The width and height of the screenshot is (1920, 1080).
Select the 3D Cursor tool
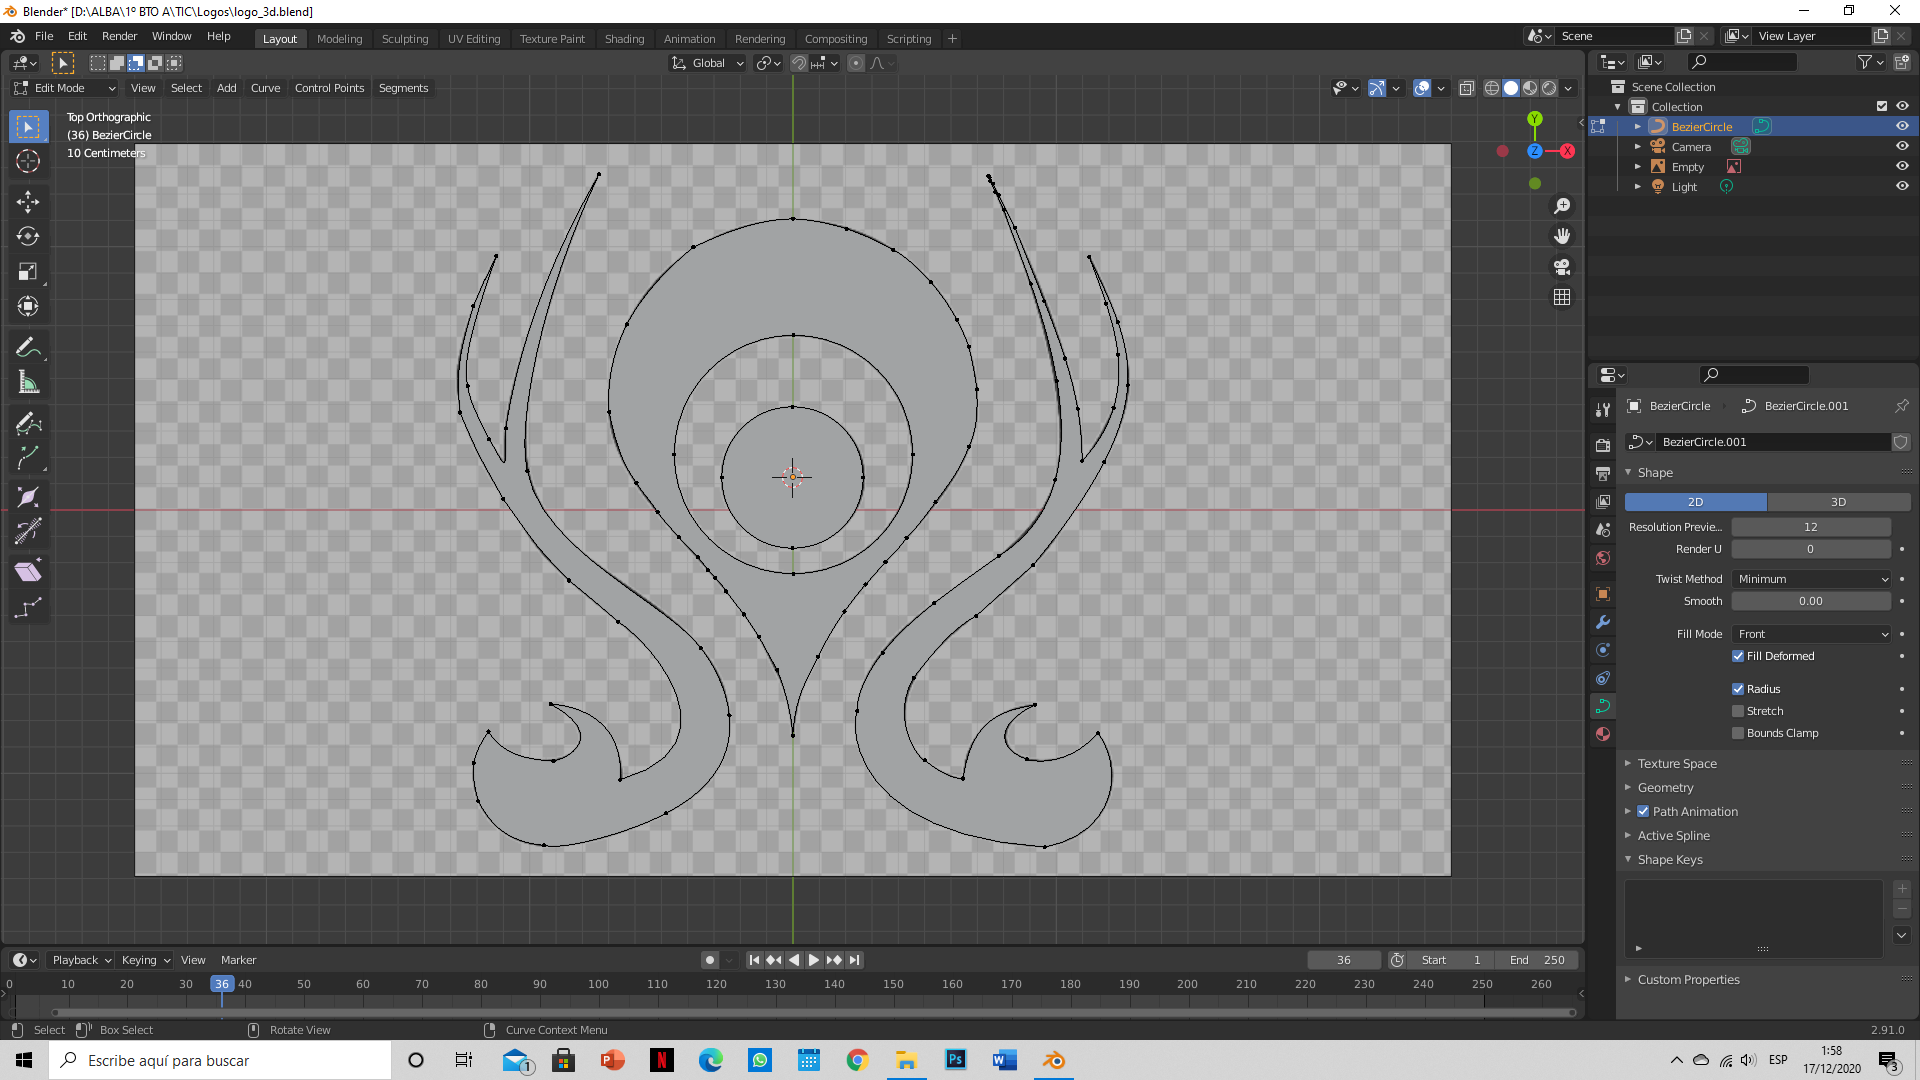tap(28, 161)
